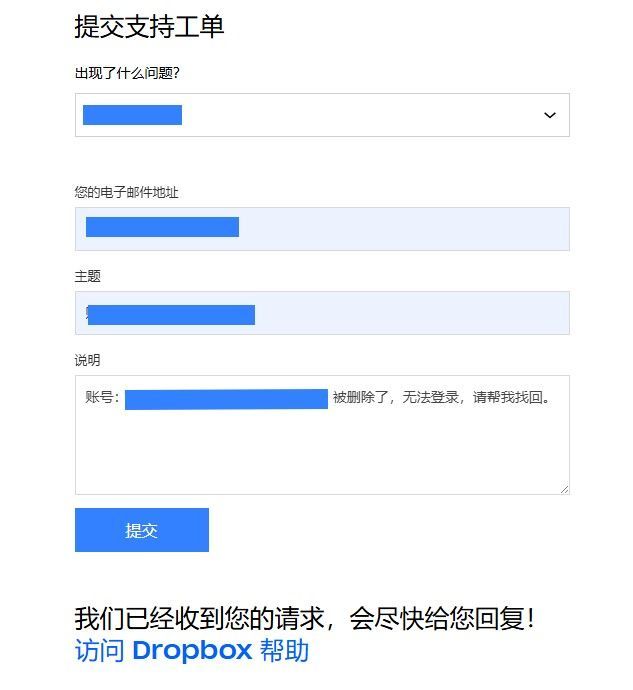The image size is (633, 690).
Task: Open the 访问 Dropbox 帮助 link
Action: (191, 651)
